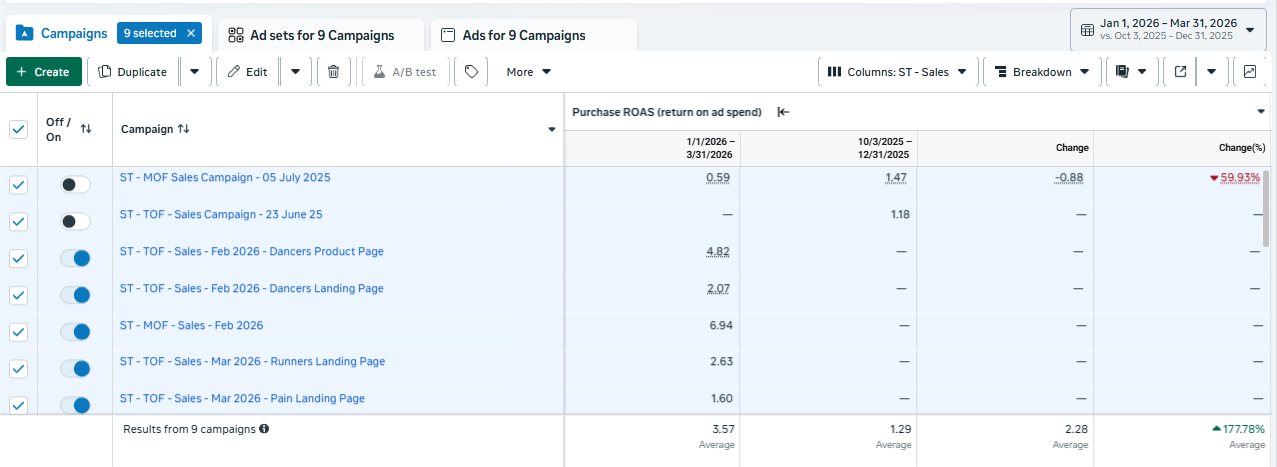Delete selected campaigns with trash icon
This screenshot has width=1277, height=467.
(333, 72)
